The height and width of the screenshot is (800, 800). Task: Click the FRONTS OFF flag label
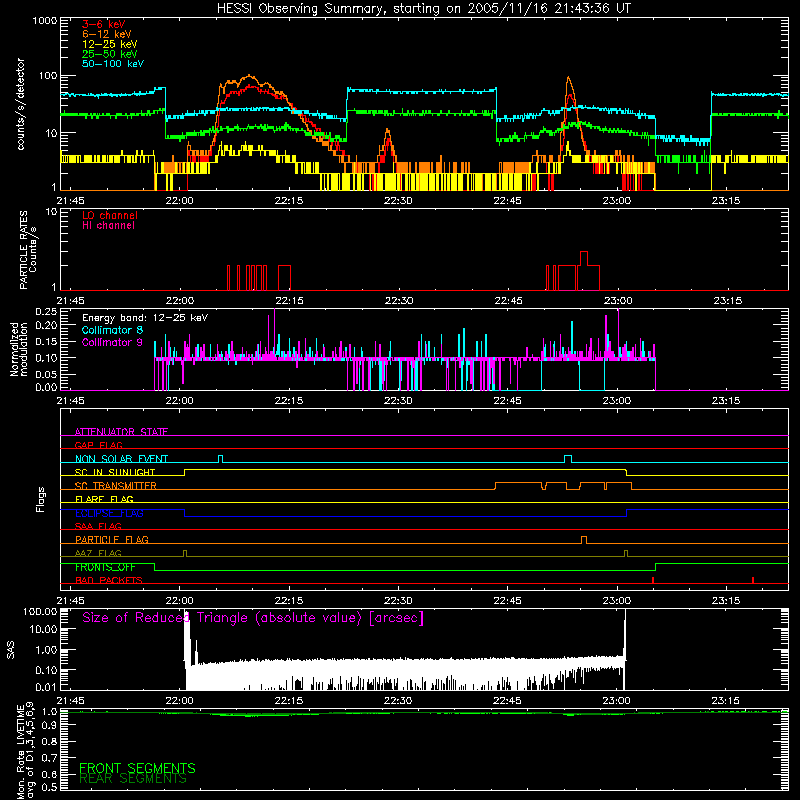[x=105, y=567]
